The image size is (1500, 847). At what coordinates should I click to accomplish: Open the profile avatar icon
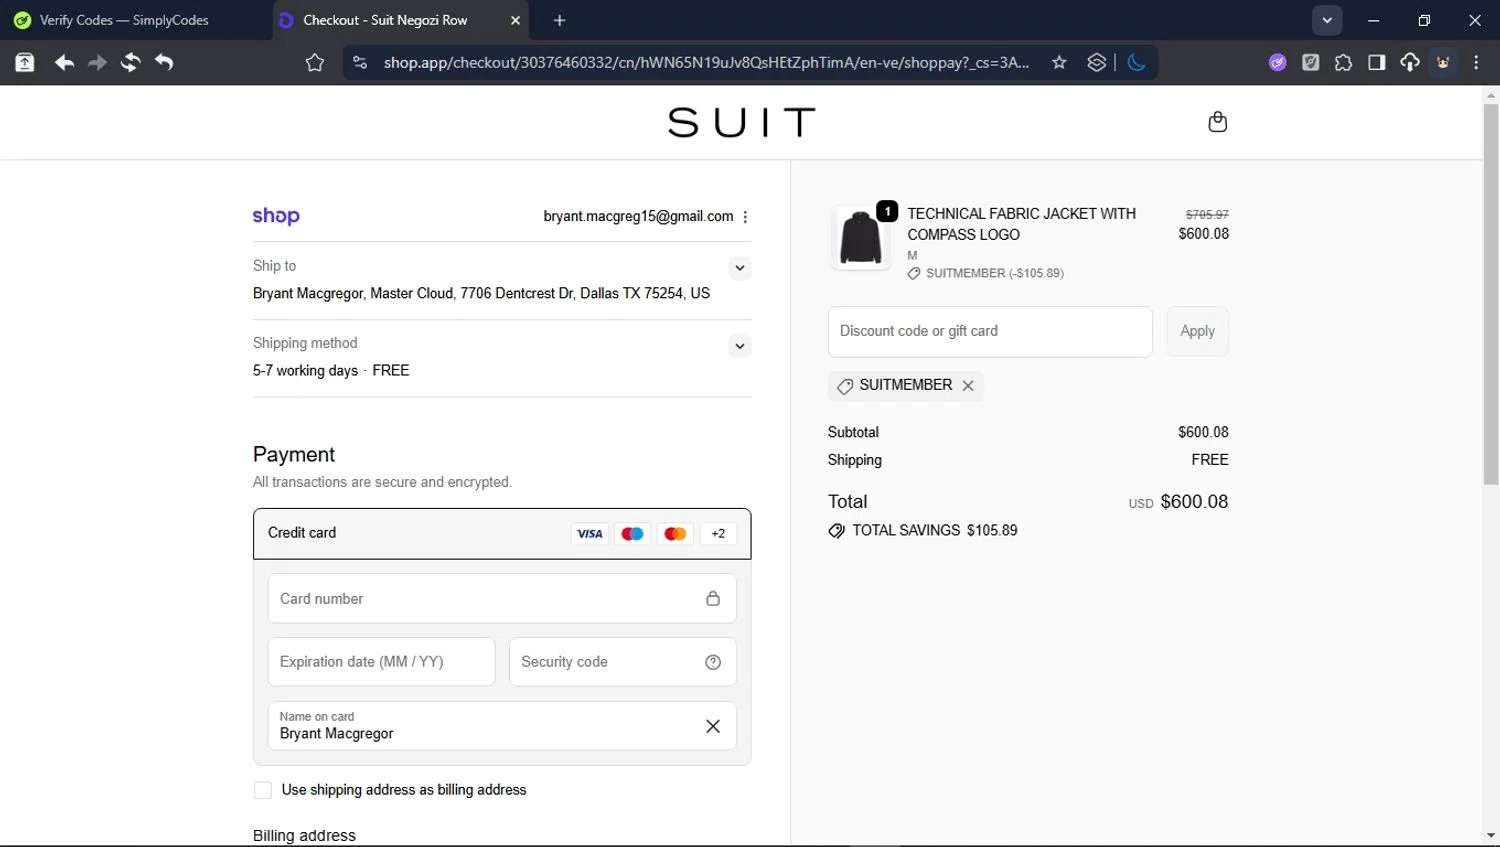coord(1443,63)
